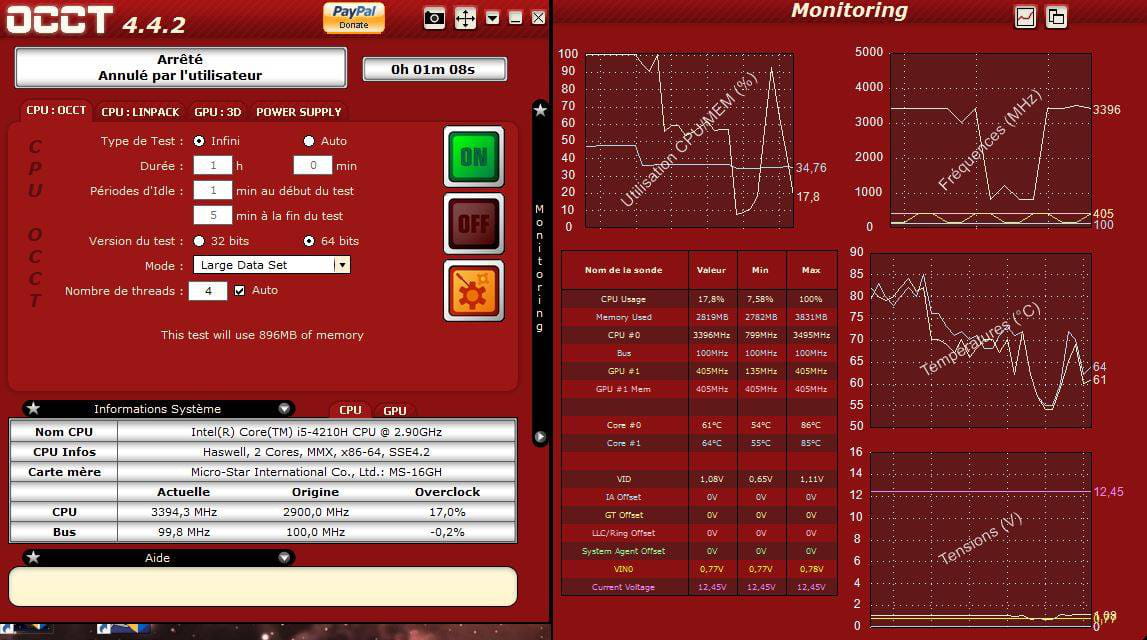Switch to the POWER SUPPLY tab

click(298, 112)
